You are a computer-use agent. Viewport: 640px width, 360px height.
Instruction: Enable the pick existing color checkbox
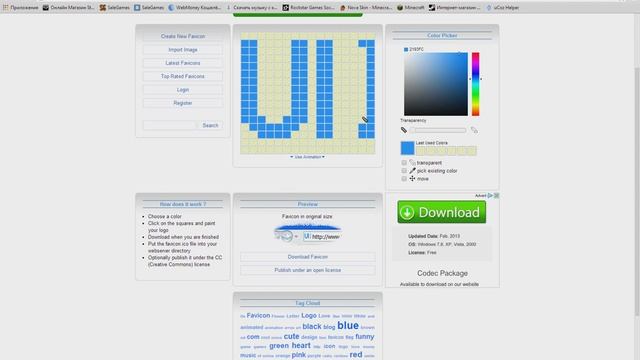click(404, 171)
